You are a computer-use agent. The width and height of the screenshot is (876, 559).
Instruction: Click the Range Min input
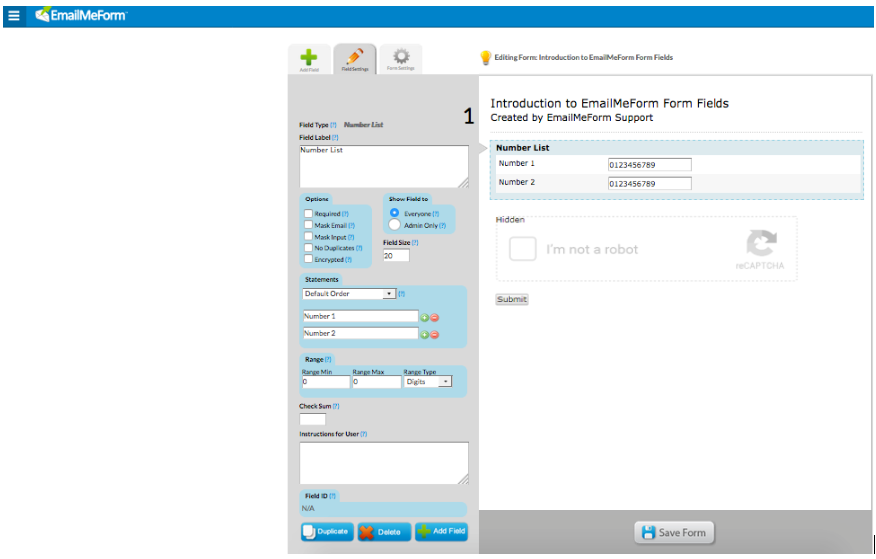point(326,382)
